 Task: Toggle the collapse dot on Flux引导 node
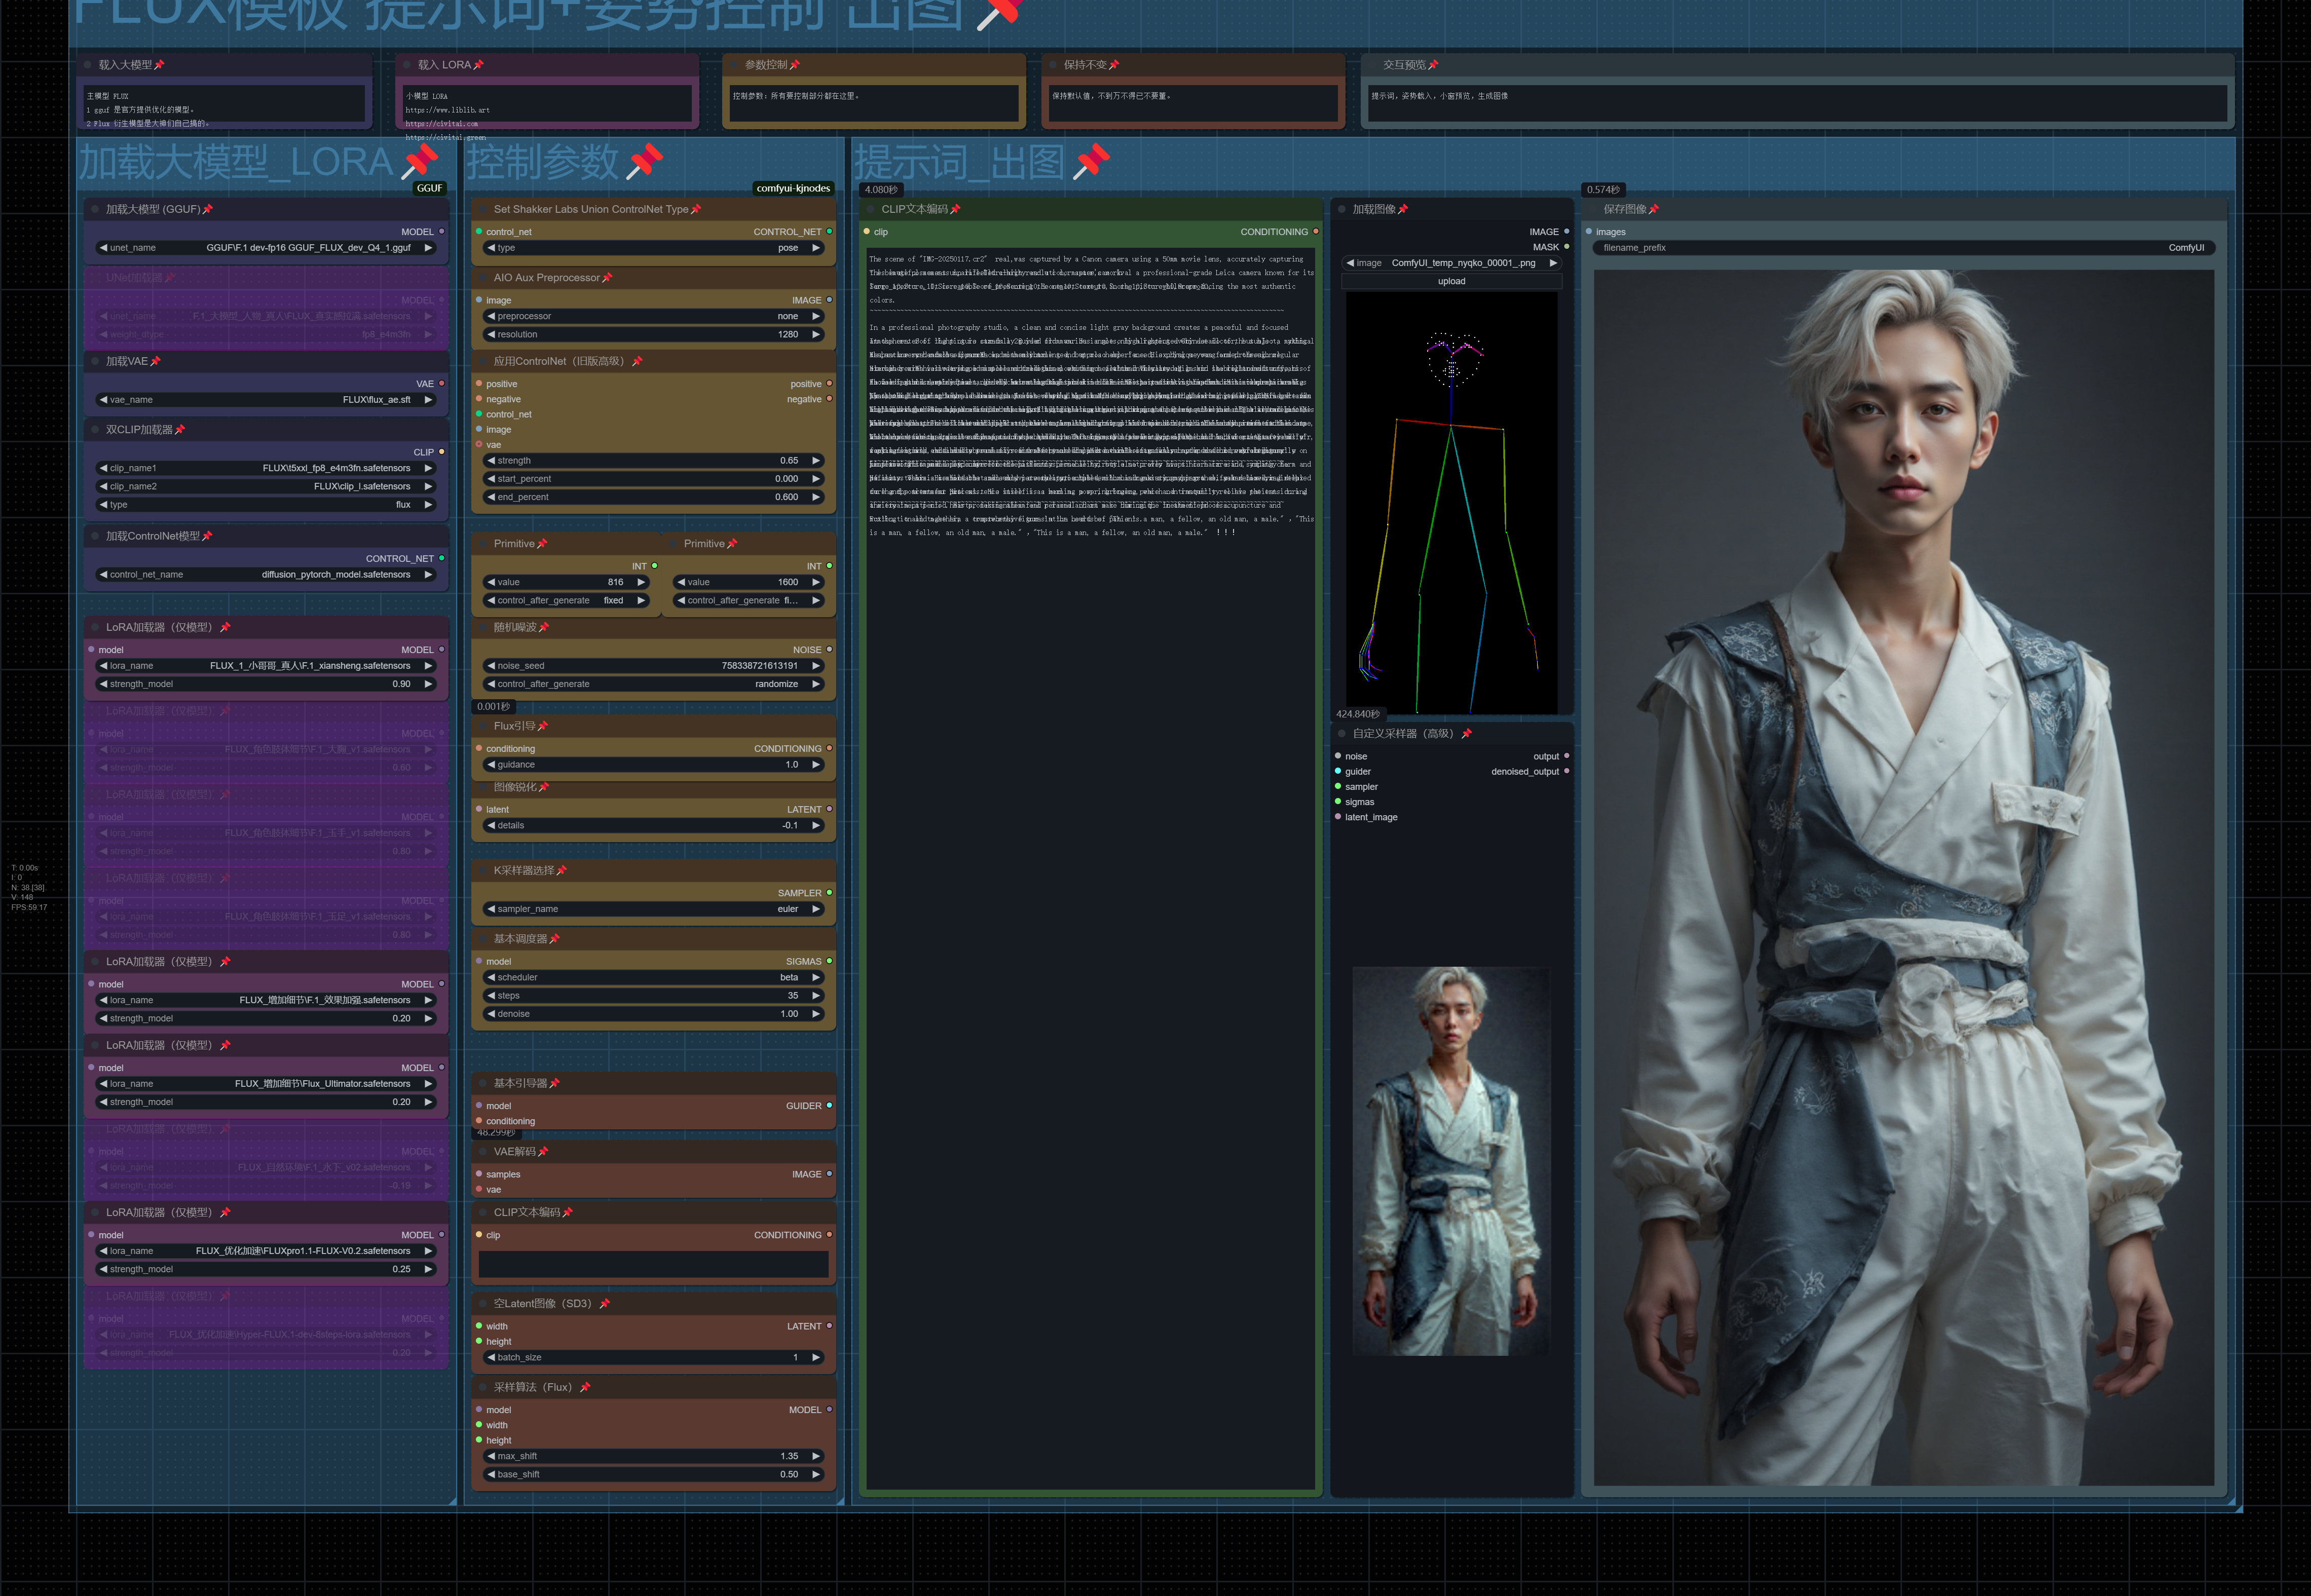482,726
